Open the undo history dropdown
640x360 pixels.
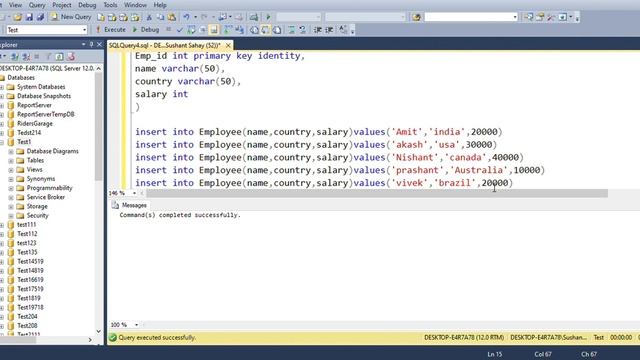click(195, 17)
